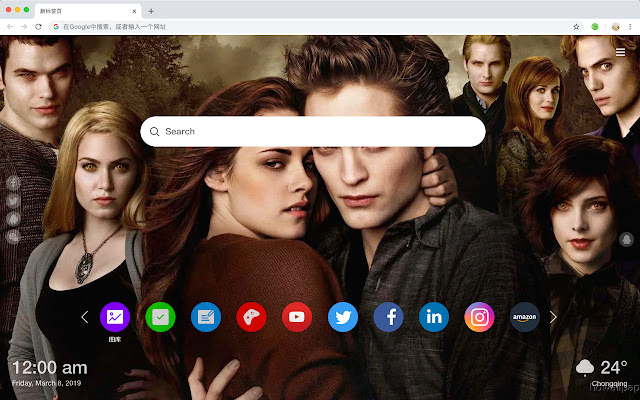Go back in browser history

pyautogui.click(x=10, y=27)
